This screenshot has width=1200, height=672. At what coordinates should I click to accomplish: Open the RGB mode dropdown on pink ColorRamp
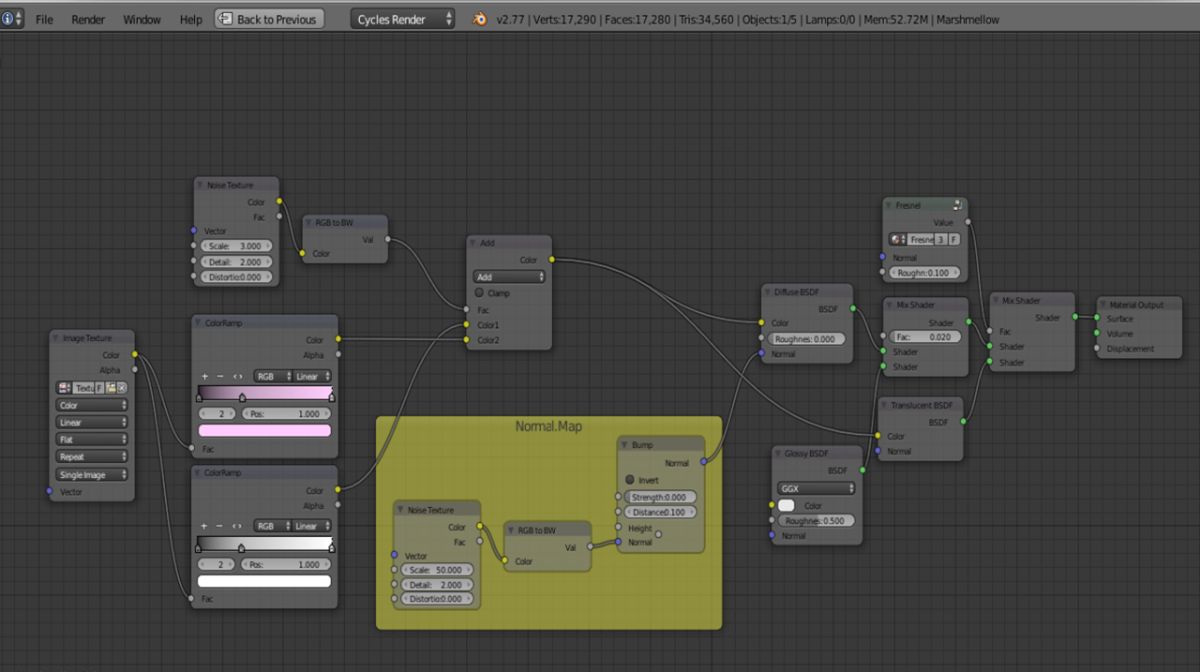(271, 376)
